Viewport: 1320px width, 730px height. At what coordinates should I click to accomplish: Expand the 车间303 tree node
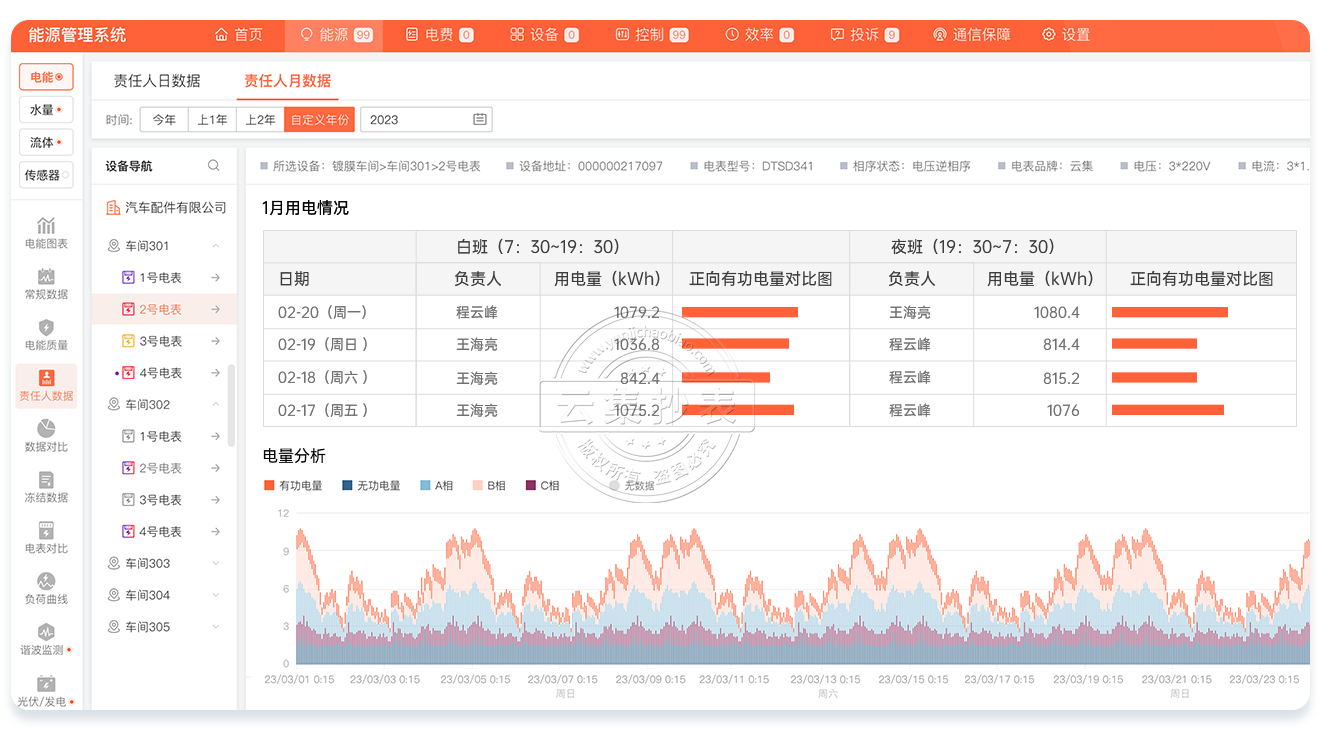[x=216, y=564]
